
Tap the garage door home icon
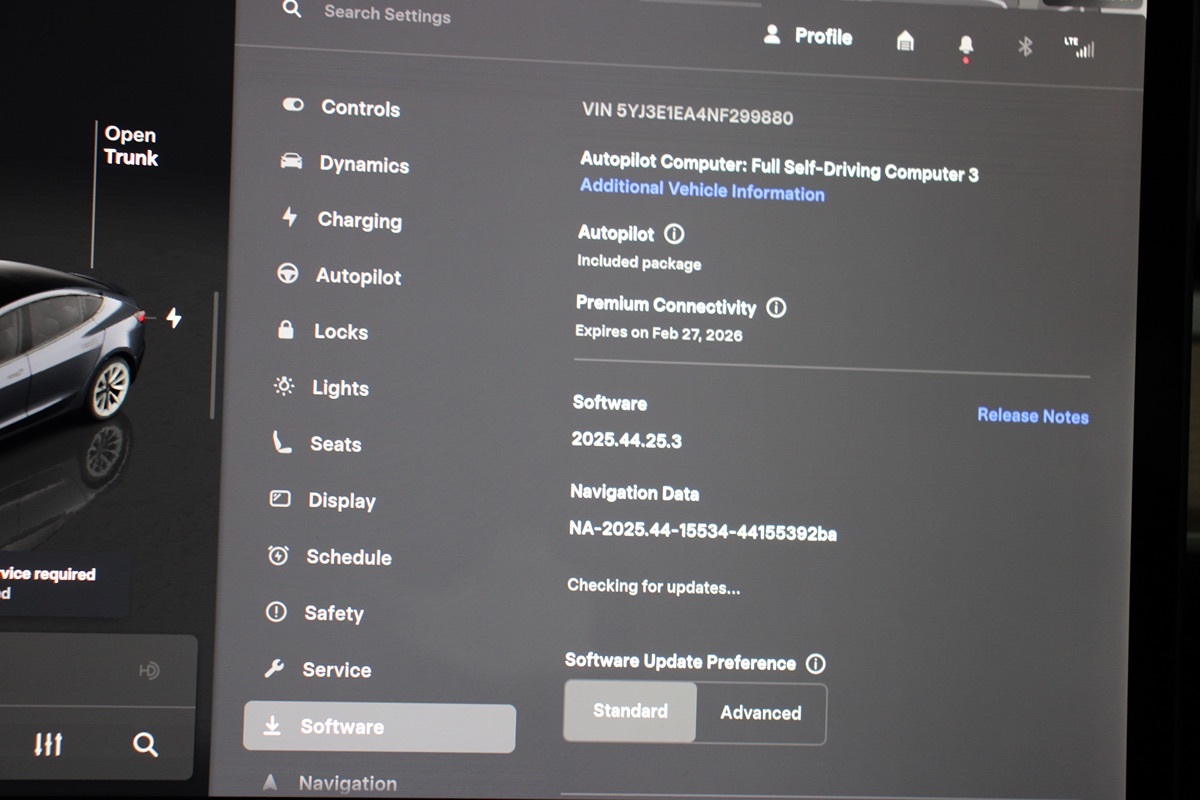click(905, 41)
